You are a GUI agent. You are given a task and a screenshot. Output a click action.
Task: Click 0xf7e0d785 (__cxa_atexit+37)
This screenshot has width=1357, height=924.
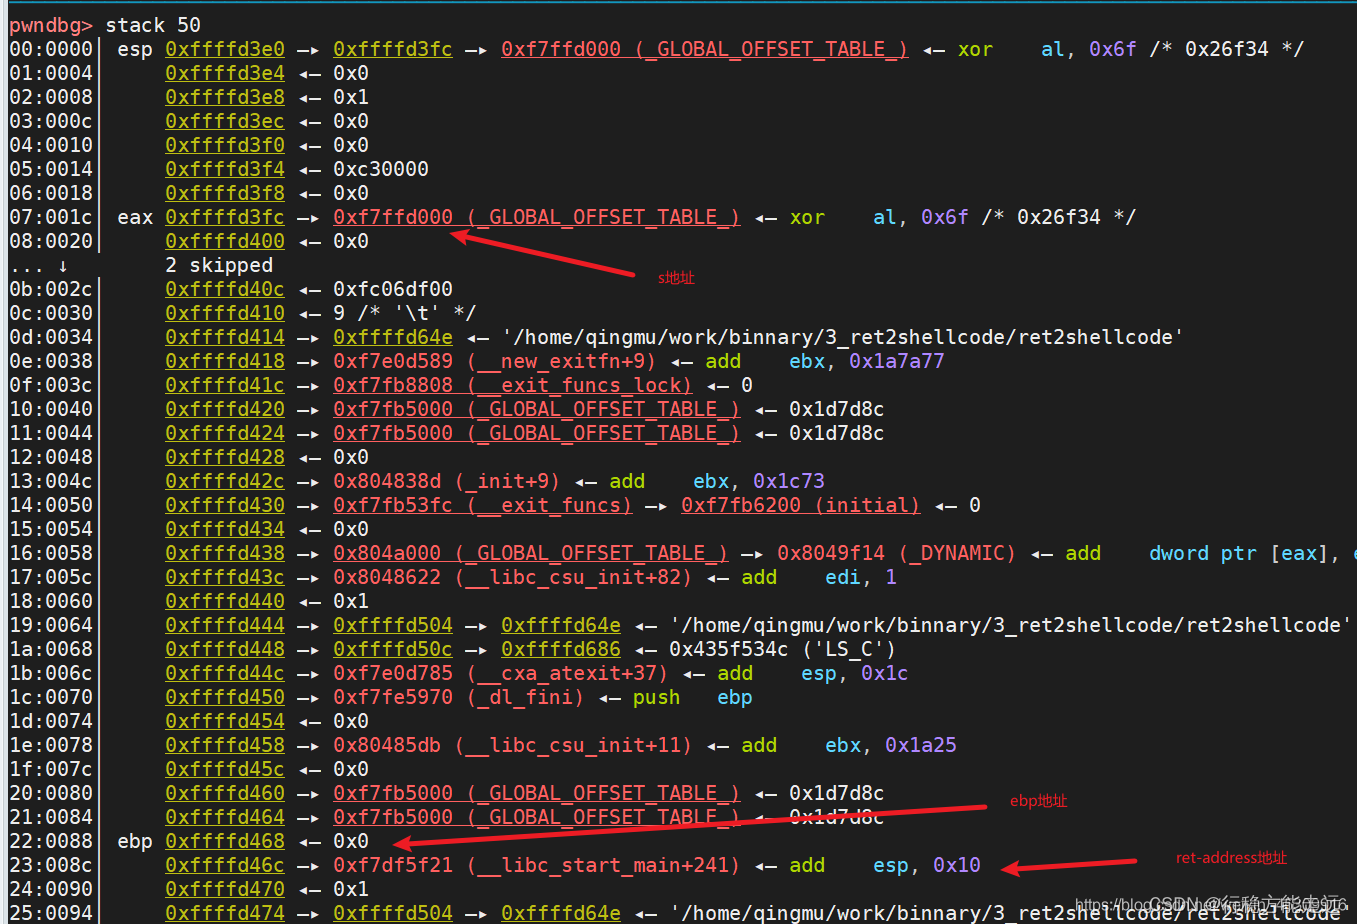[501, 673]
